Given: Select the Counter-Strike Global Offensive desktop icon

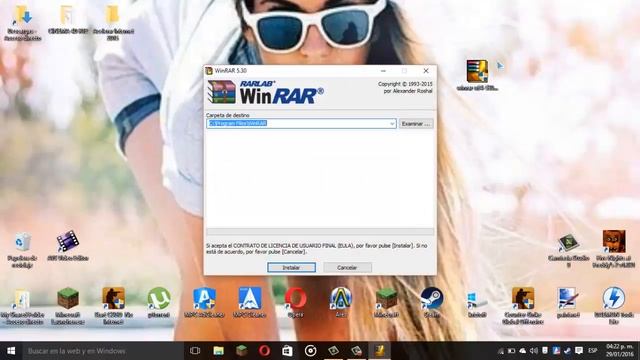Looking at the screenshot, I should 523,305.
